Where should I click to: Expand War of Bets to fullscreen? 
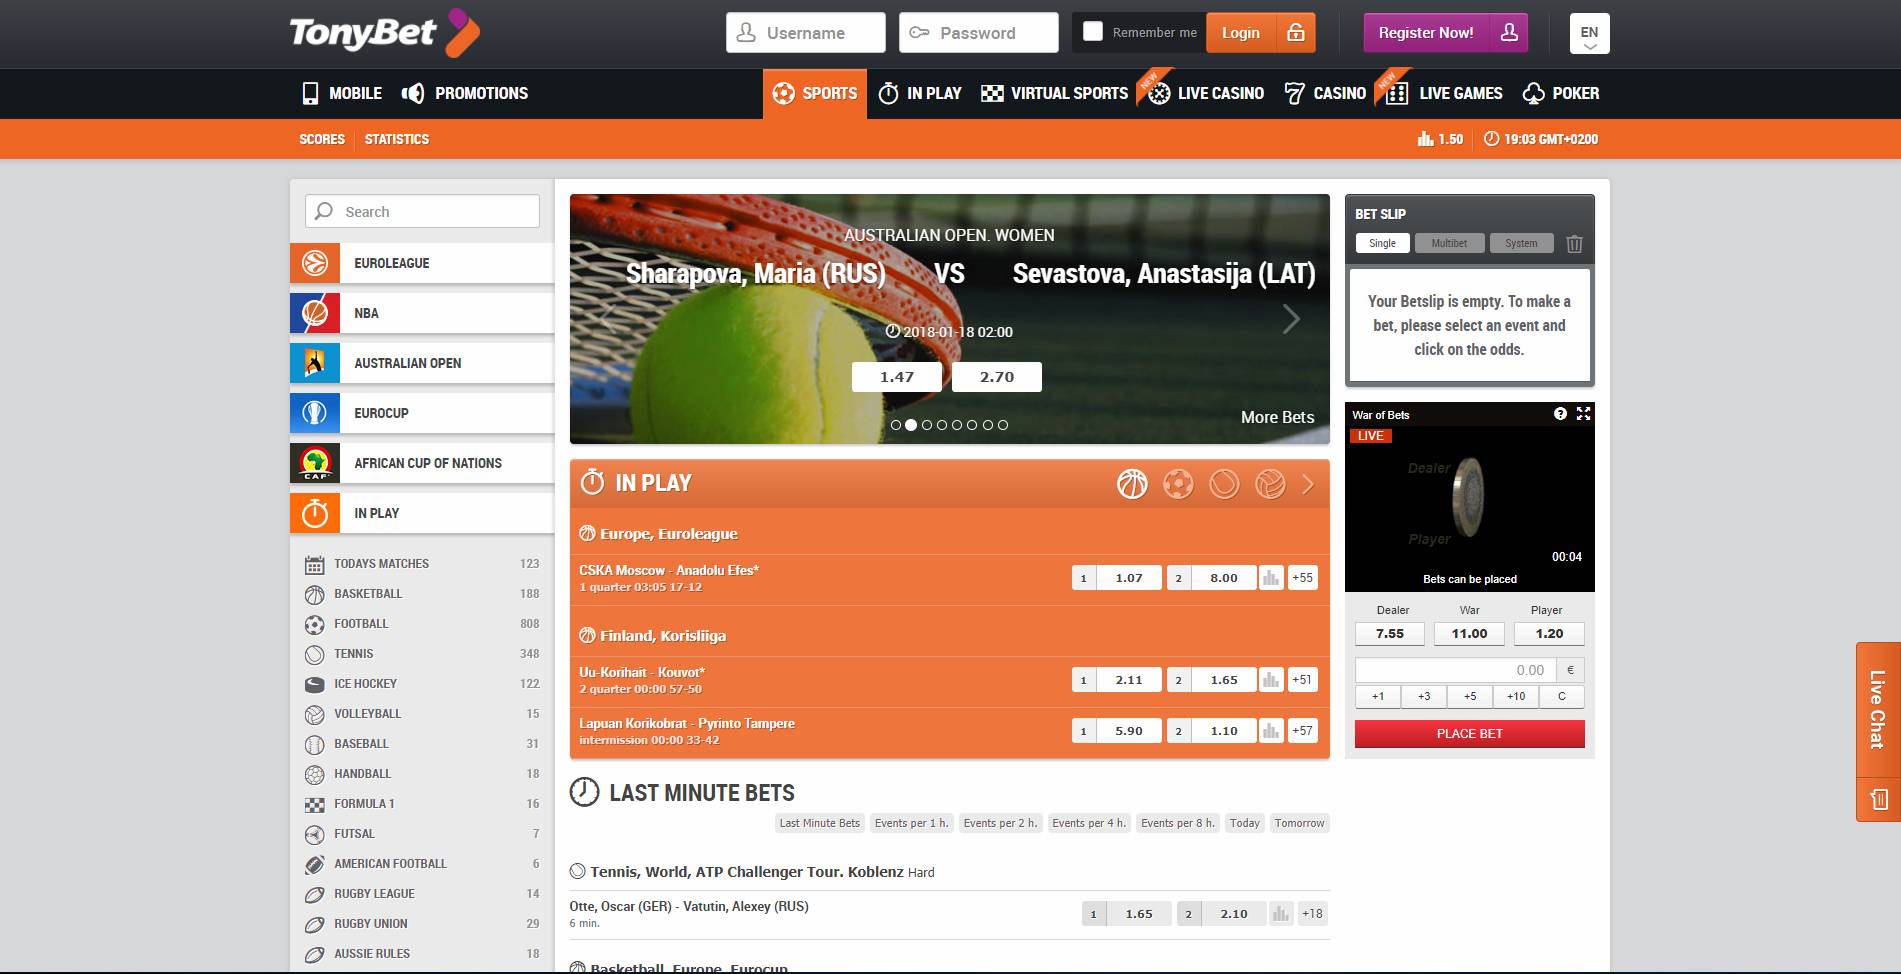(x=1583, y=414)
